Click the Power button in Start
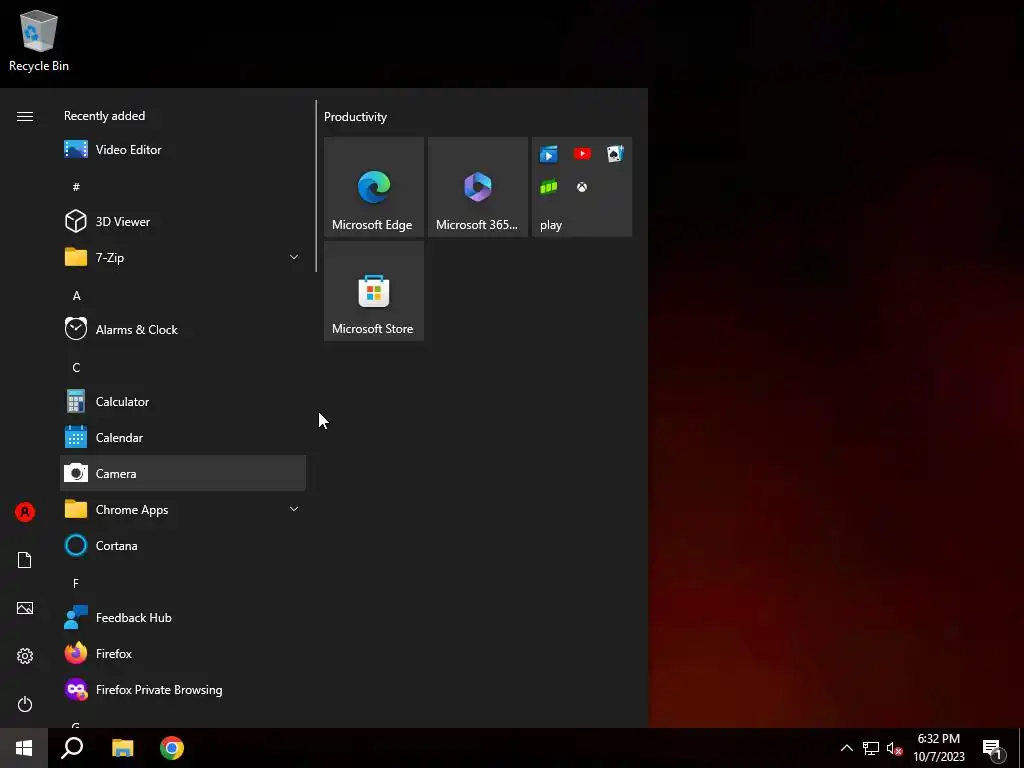 [25, 704]
